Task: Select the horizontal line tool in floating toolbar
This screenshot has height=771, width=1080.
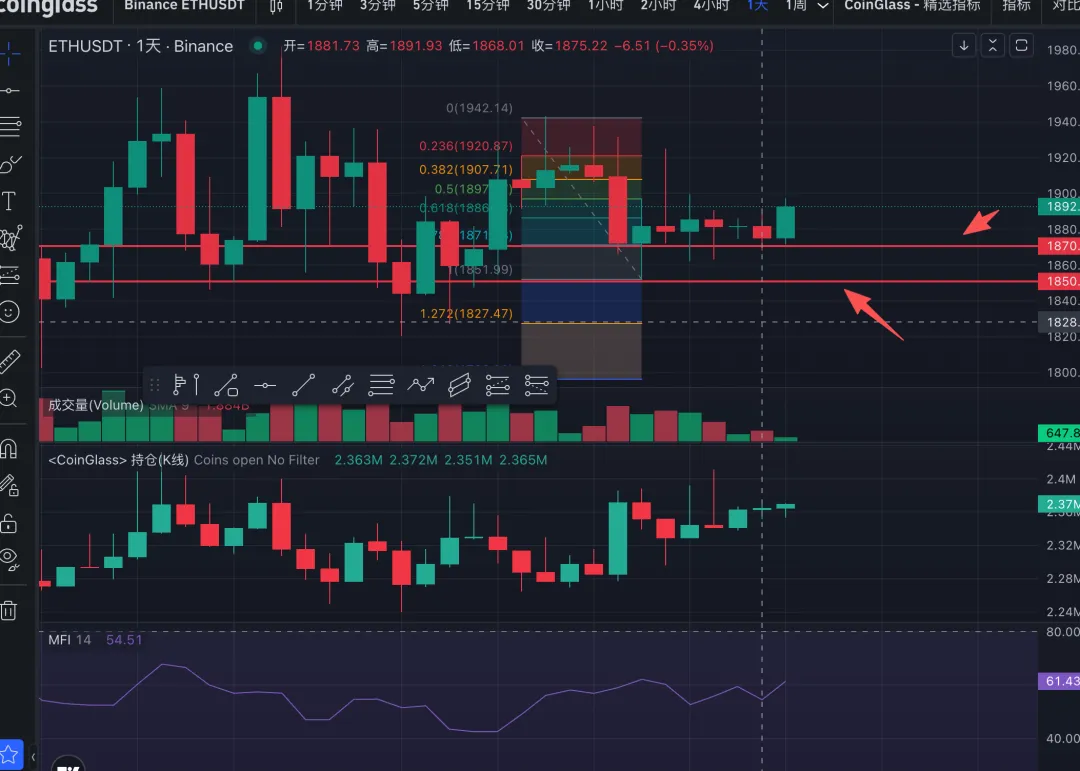Action: point(264,385)
